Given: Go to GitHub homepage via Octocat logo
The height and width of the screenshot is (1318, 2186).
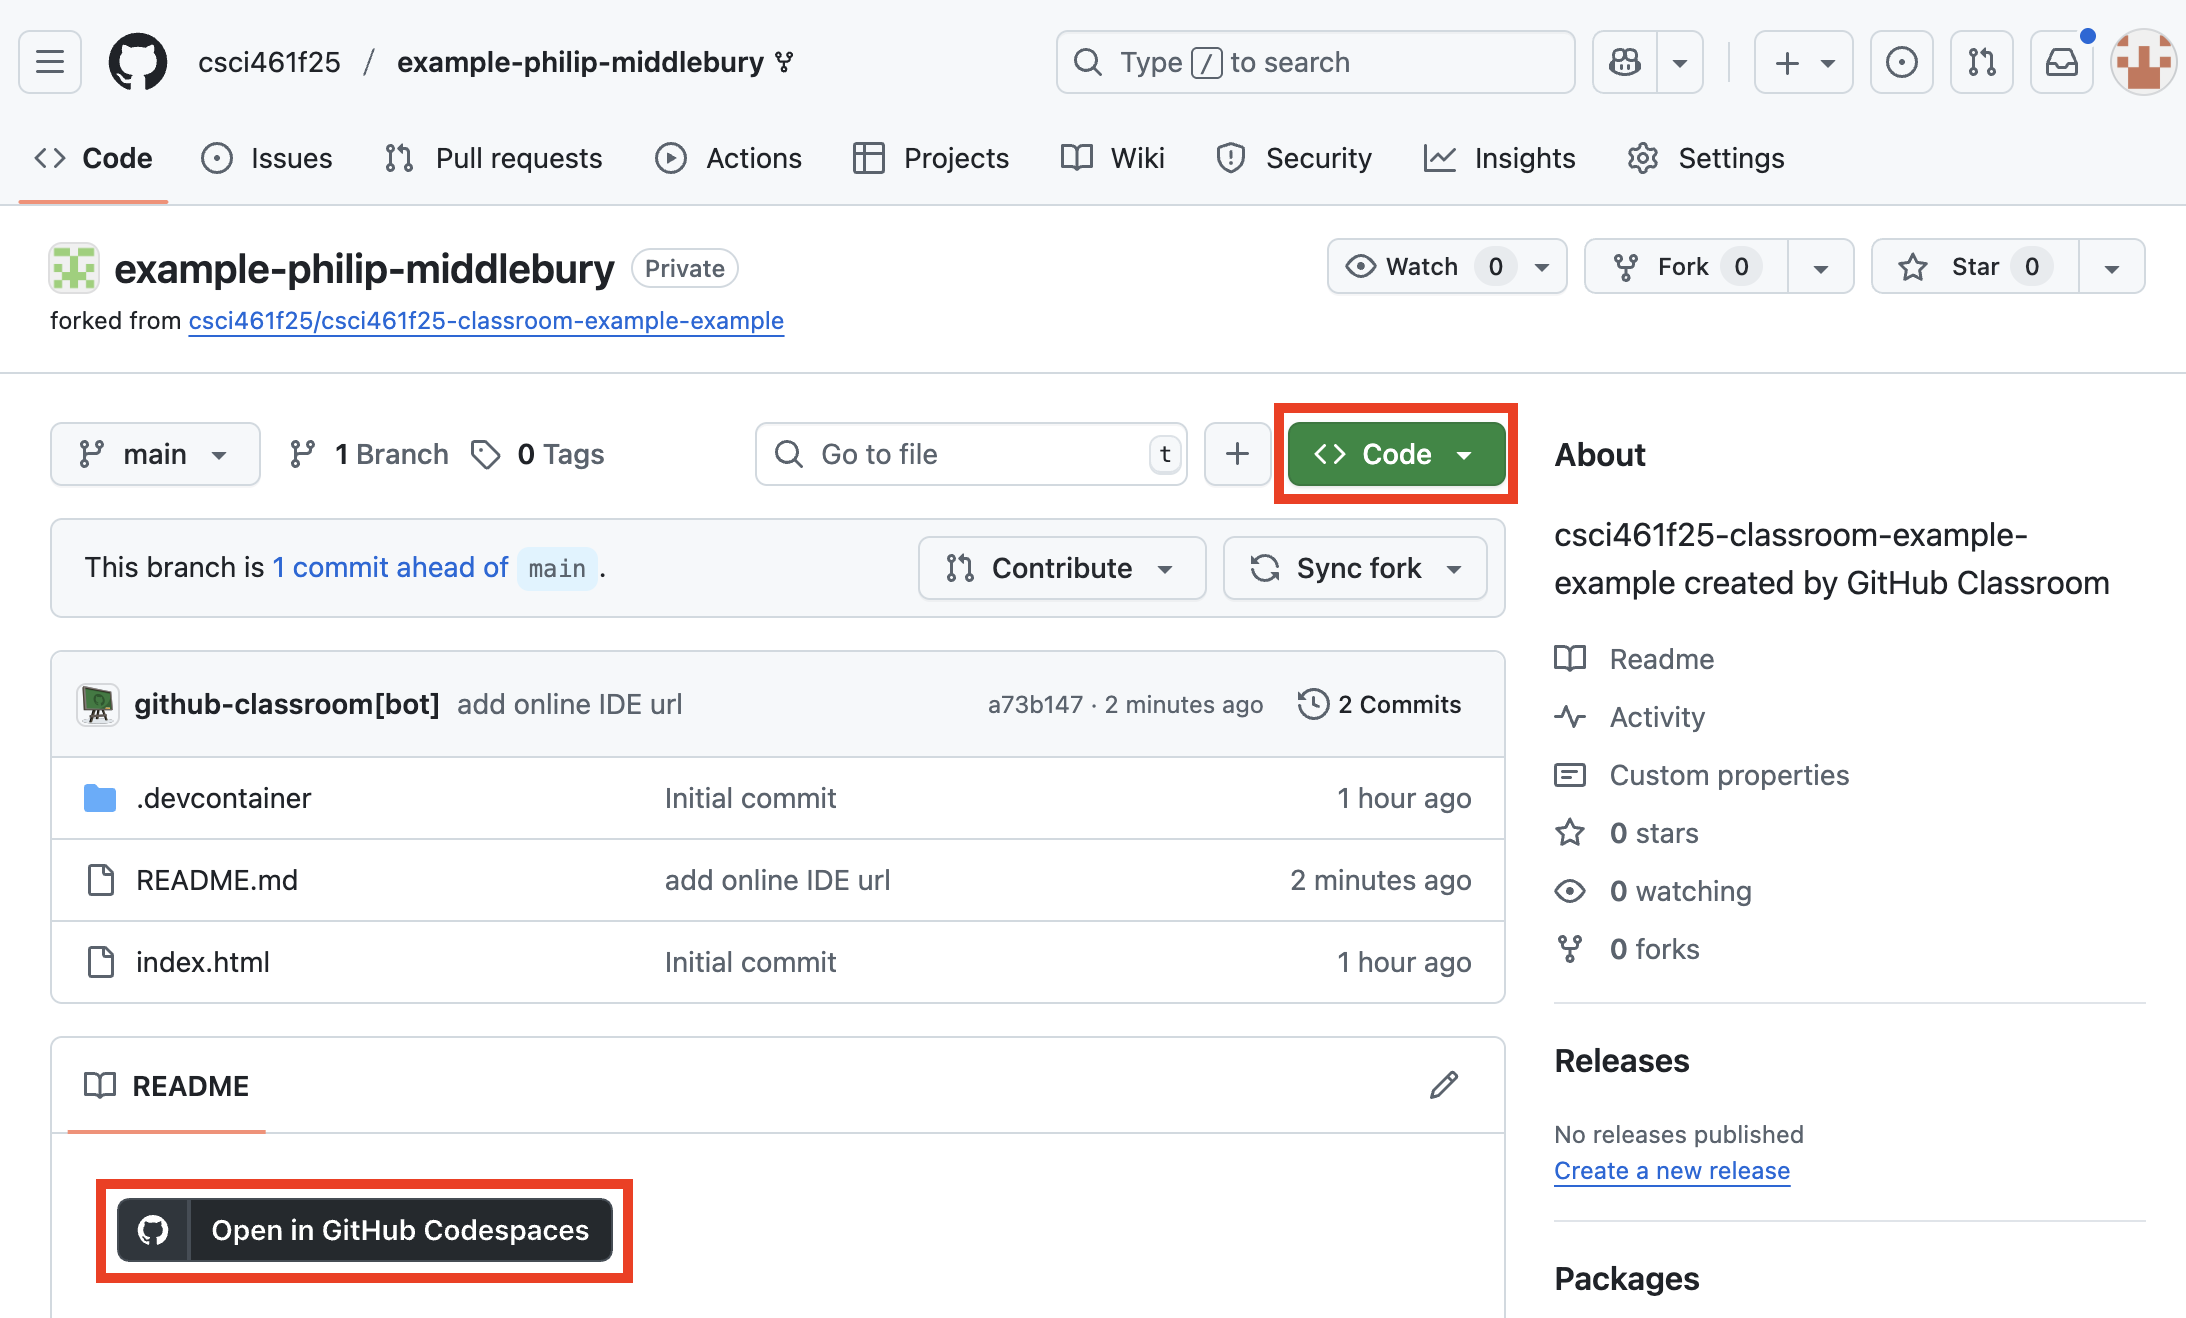Looking at the screenshot, I should (138, 62).
